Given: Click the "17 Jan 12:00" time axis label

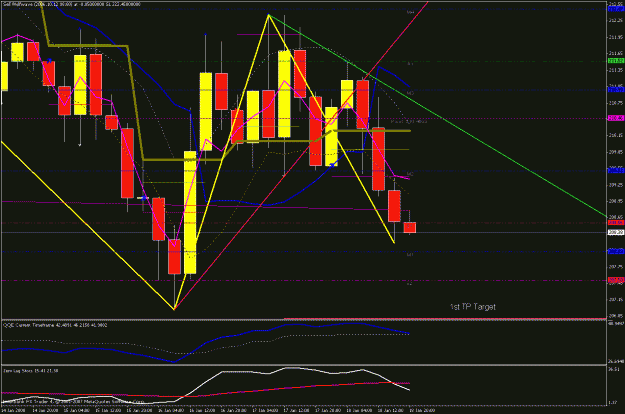Looking at the screenshot, I should tap(297, 410).
